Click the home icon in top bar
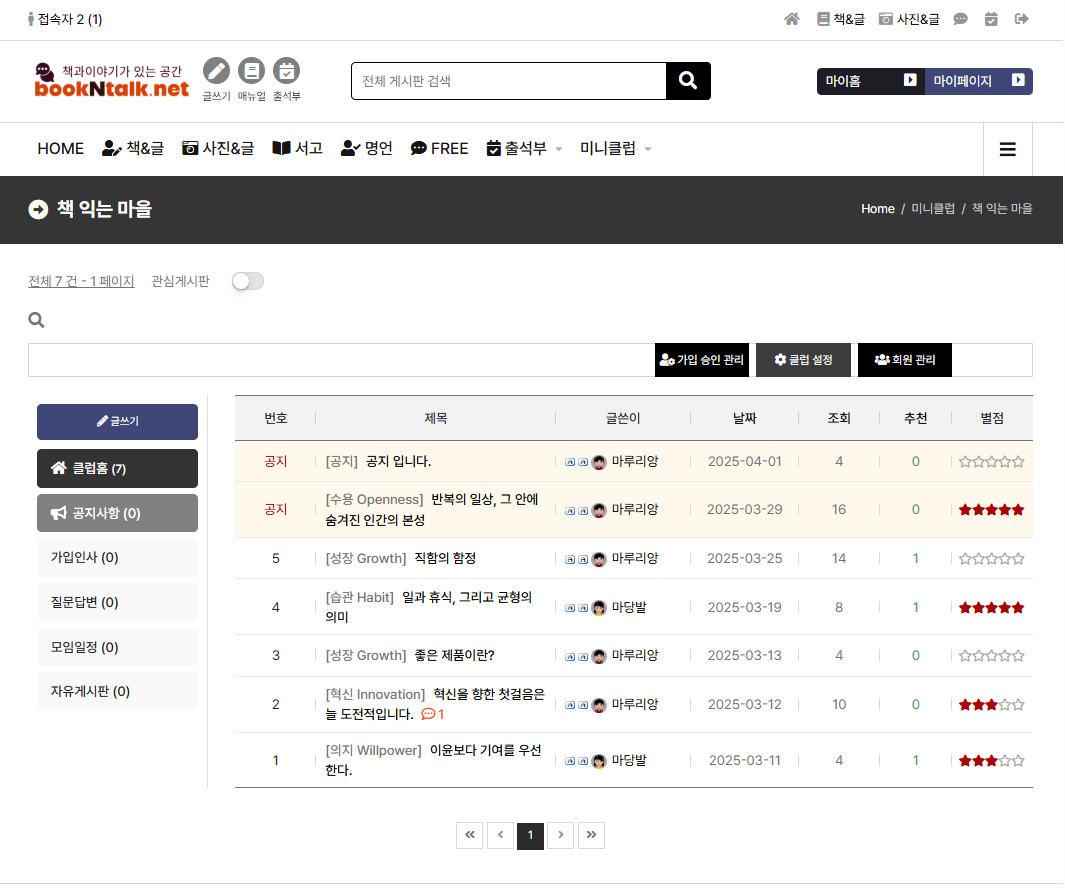Screen dimensions: 1065x888 tap(792, 19)
